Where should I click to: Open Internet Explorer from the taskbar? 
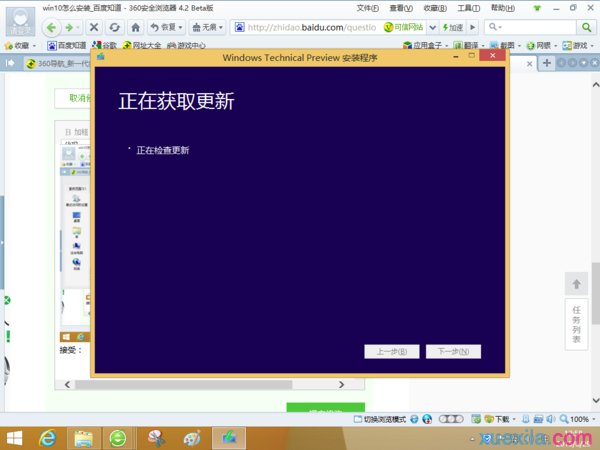(x=47, y=439)
